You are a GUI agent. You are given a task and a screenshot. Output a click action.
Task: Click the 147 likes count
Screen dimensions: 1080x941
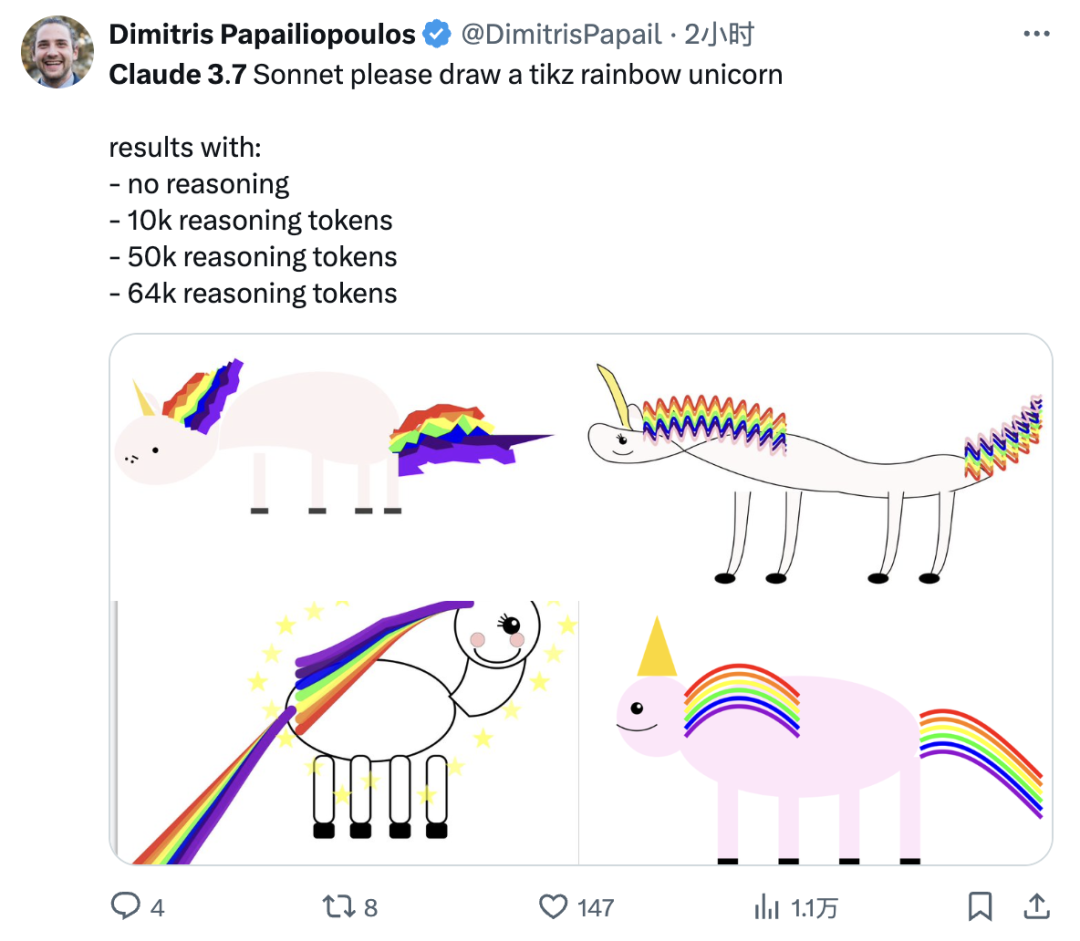click(x=596, y=907)
